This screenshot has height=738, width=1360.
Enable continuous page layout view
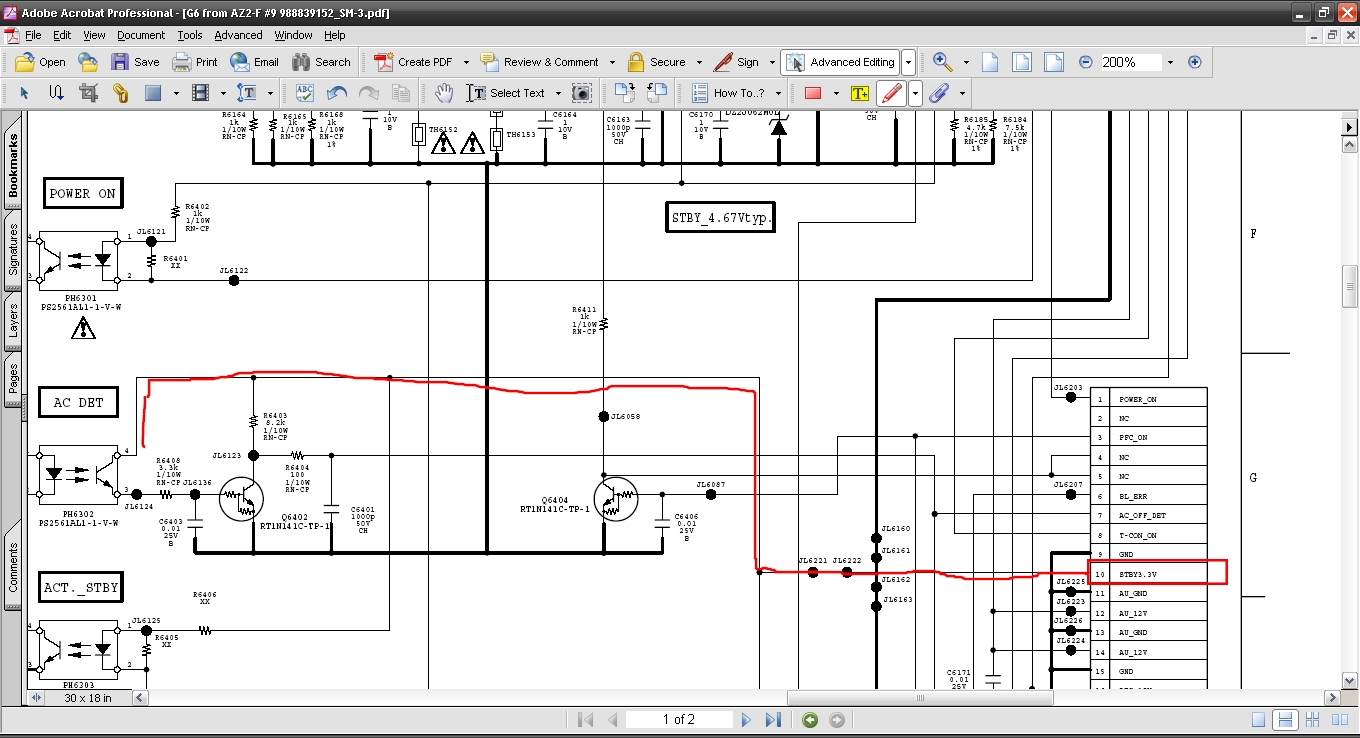[1286, 720]
